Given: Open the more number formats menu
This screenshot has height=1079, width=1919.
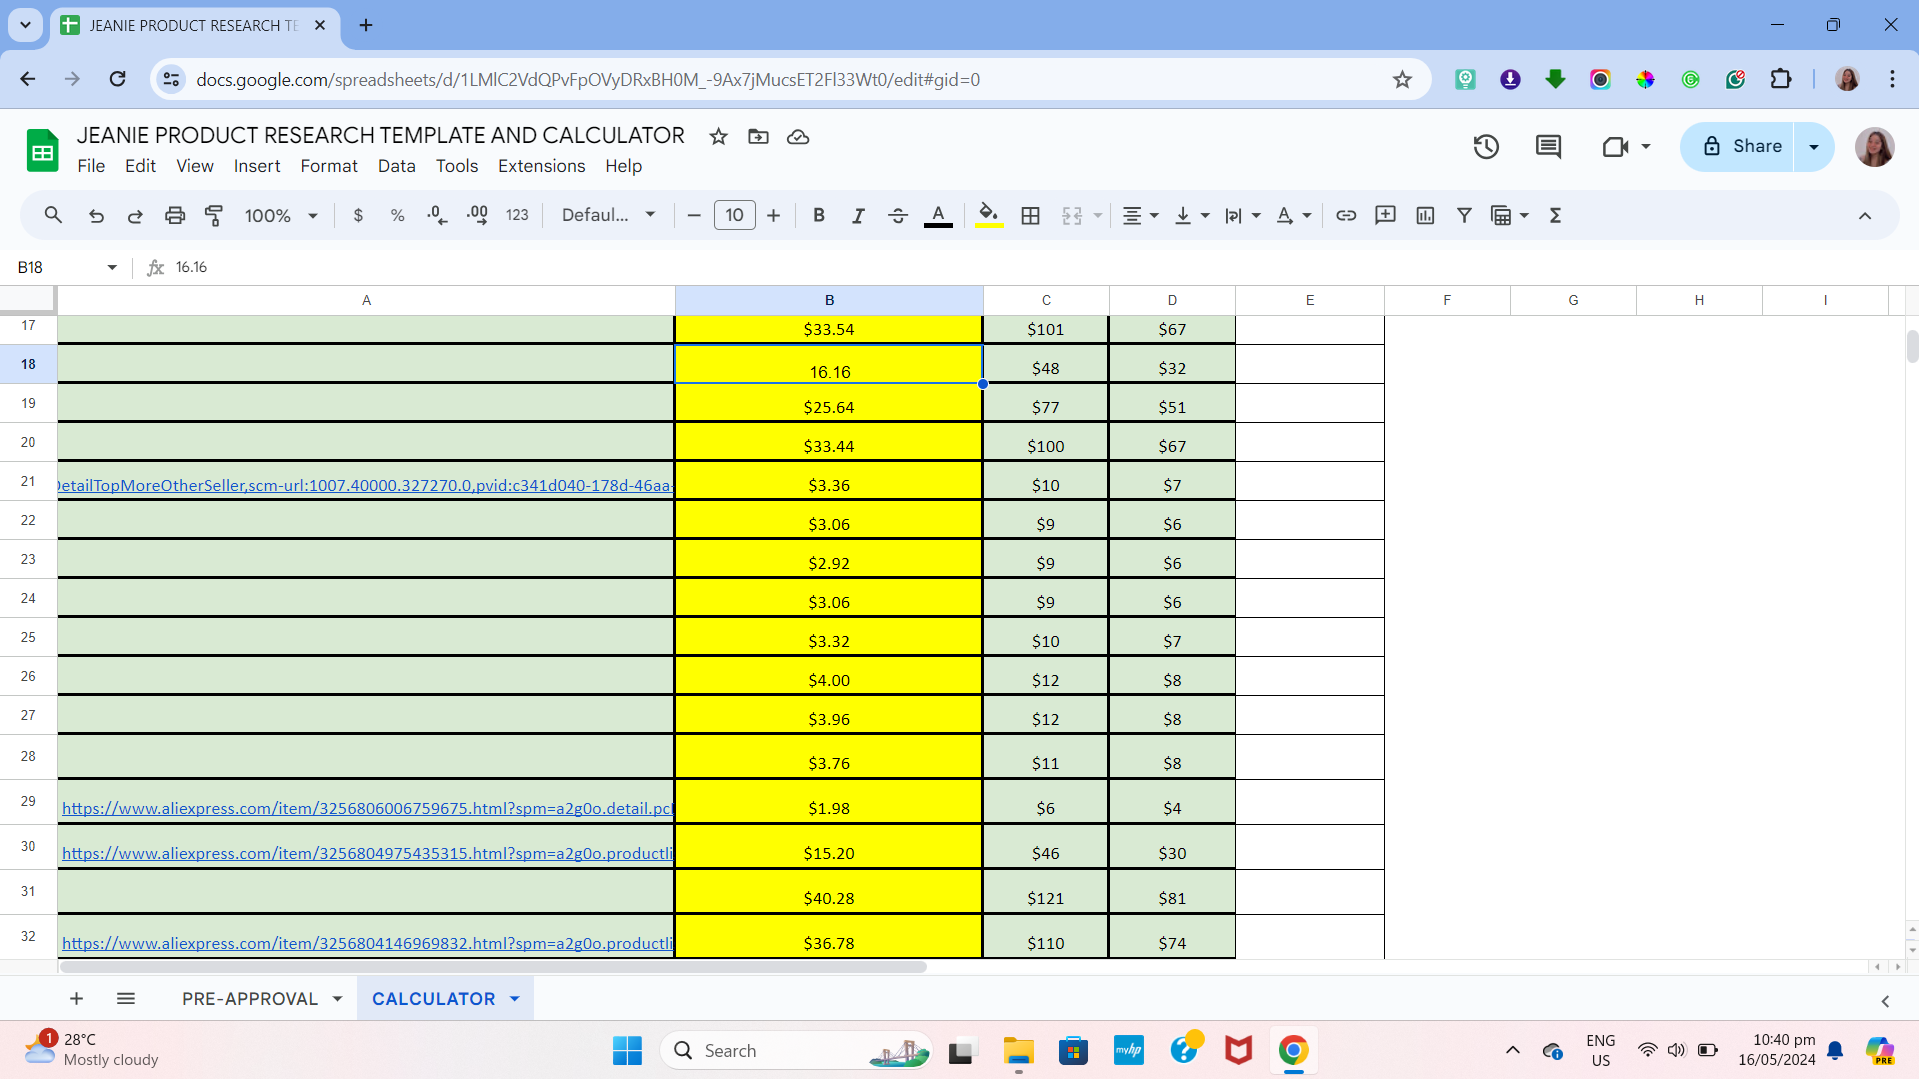Looking at the screenshot, I should 517,215.
